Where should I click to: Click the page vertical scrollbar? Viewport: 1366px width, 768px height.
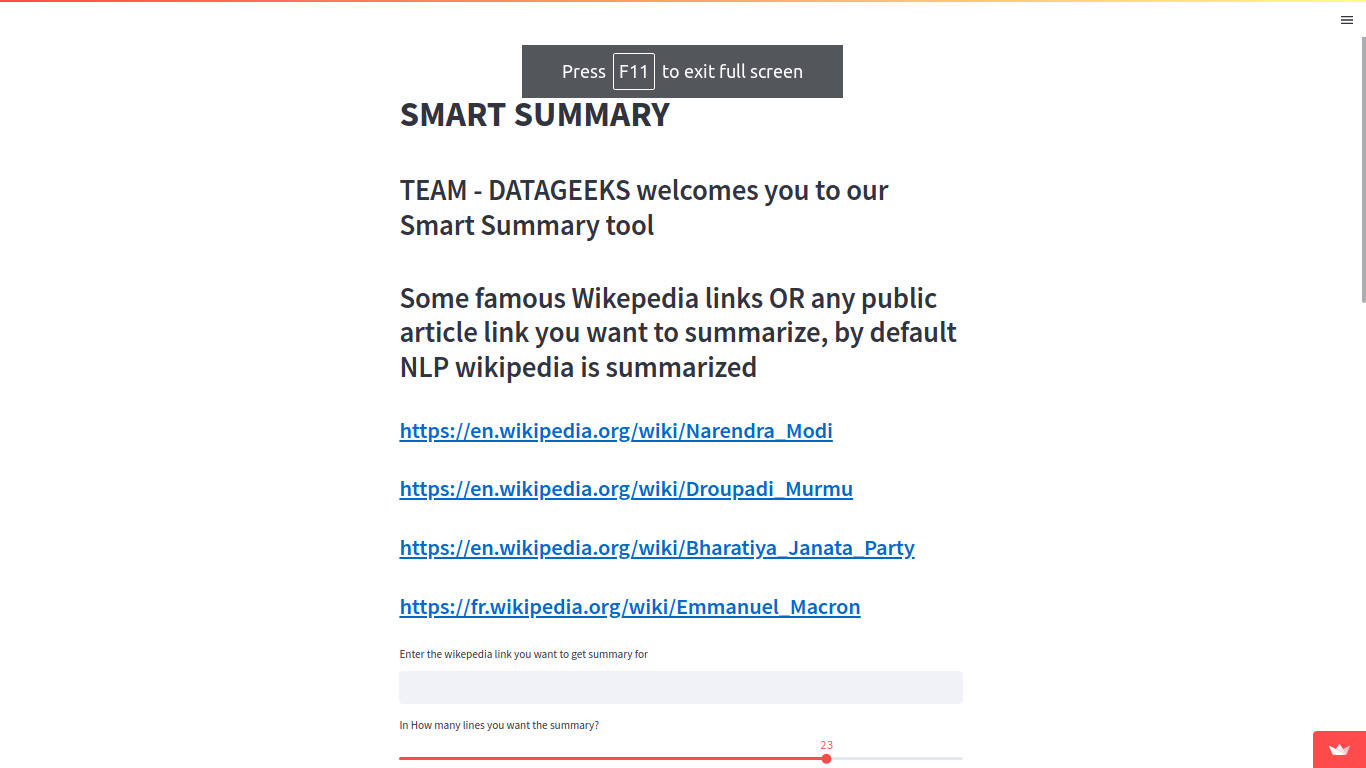point(1362,170)
